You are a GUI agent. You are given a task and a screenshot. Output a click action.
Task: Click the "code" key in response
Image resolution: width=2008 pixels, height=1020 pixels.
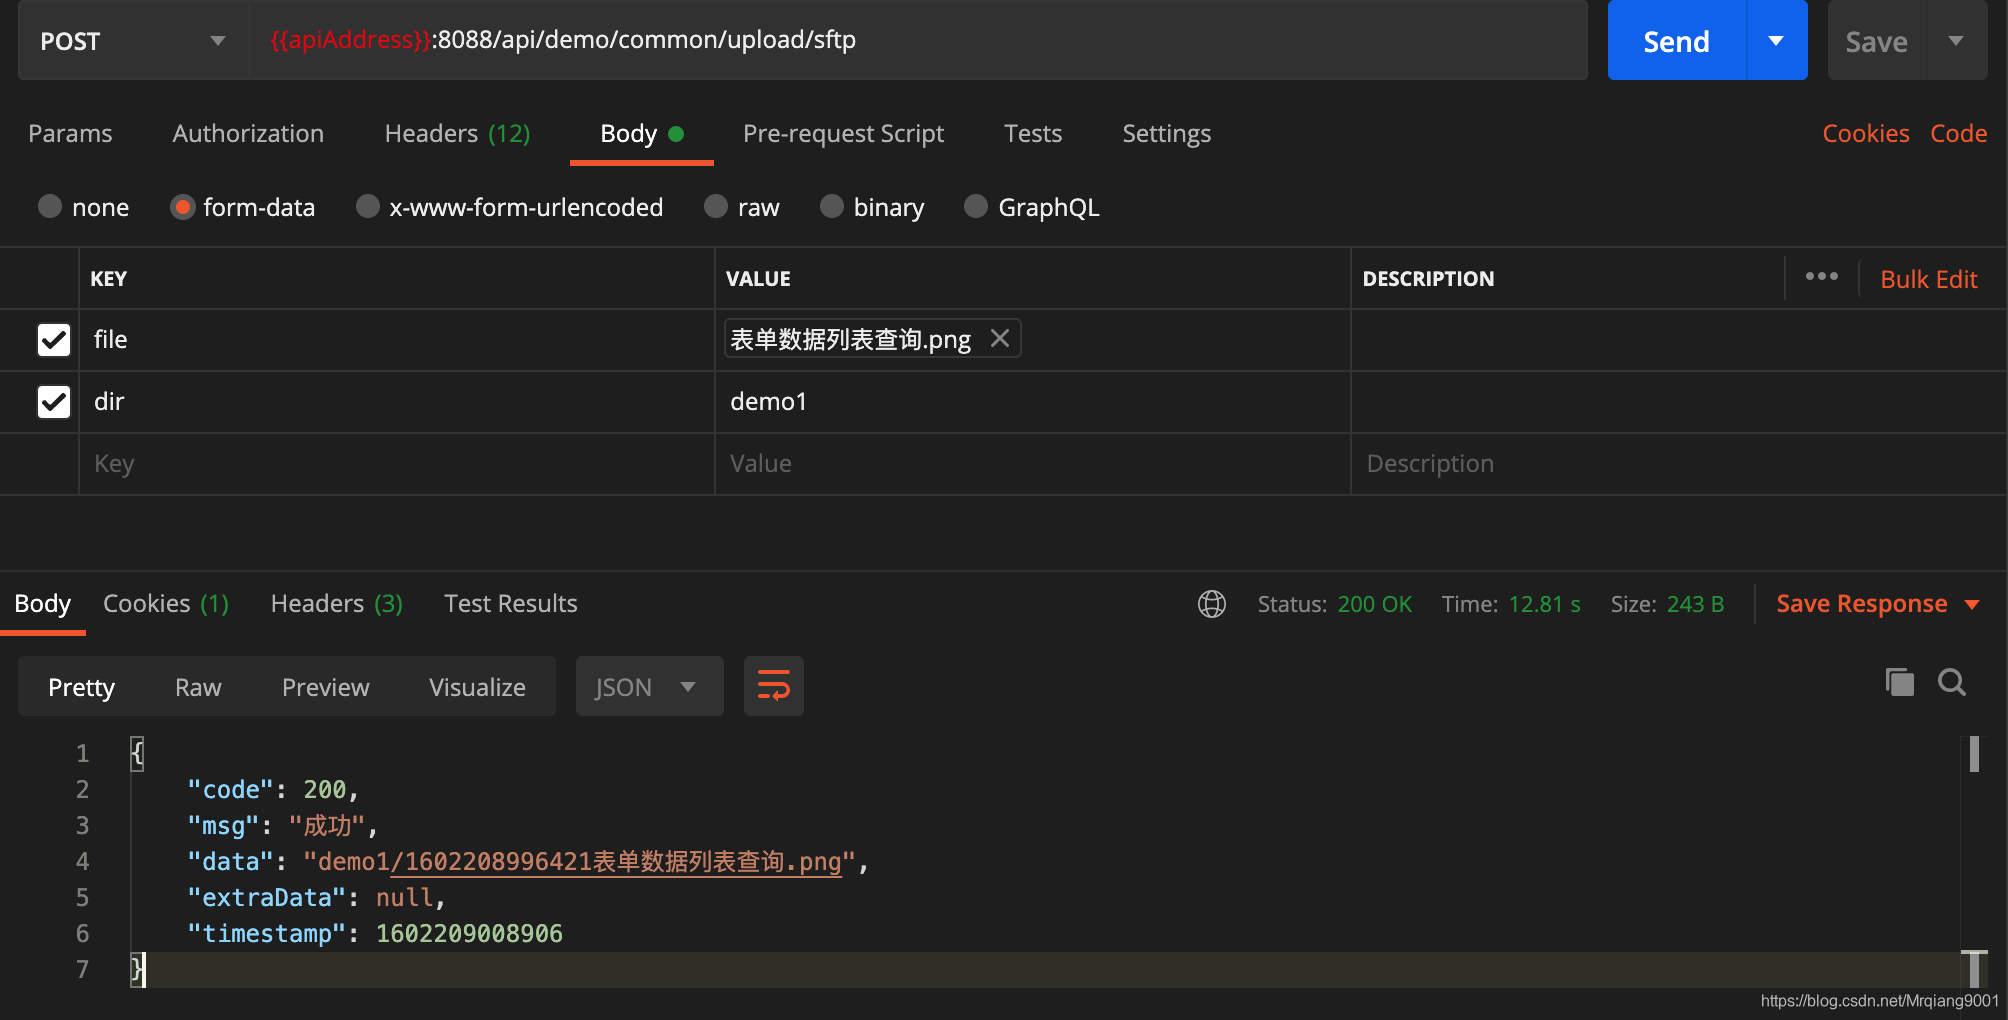tap(231, 790)
